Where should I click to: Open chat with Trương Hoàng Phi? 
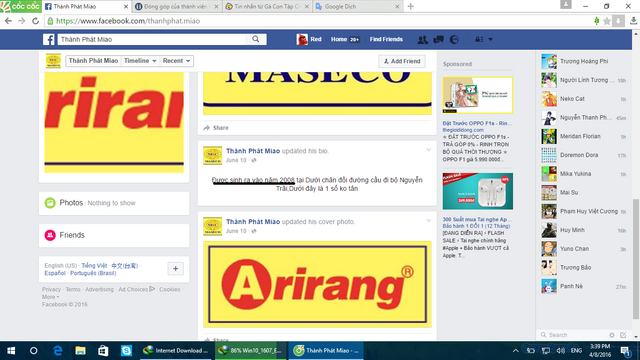[x=584, y=61]
